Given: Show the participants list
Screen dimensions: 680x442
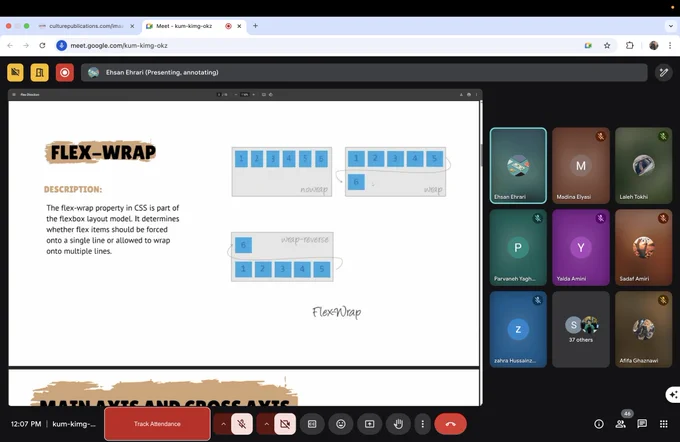Looking at the screenshot, I should [x=620, y=424].
